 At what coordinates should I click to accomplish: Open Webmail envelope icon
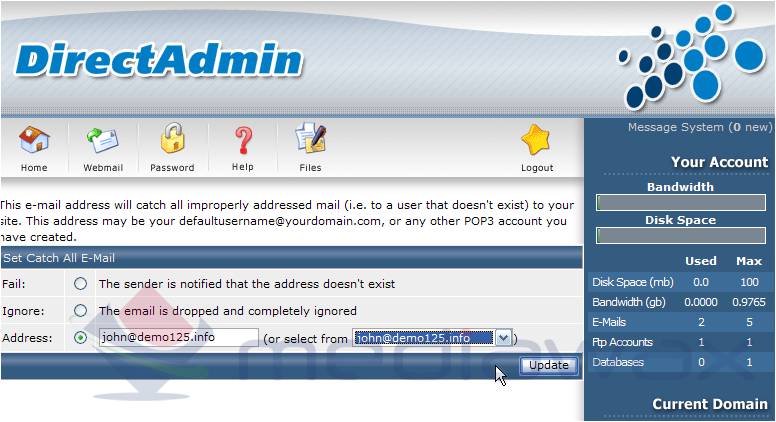[102, 140]
